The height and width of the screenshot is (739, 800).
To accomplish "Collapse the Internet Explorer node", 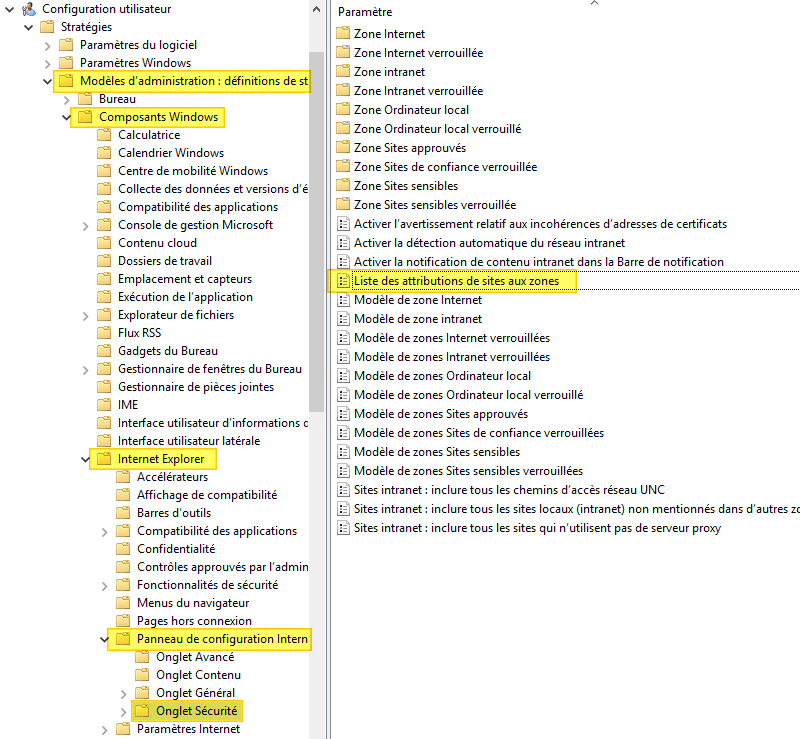I will [x=85, y=459].
